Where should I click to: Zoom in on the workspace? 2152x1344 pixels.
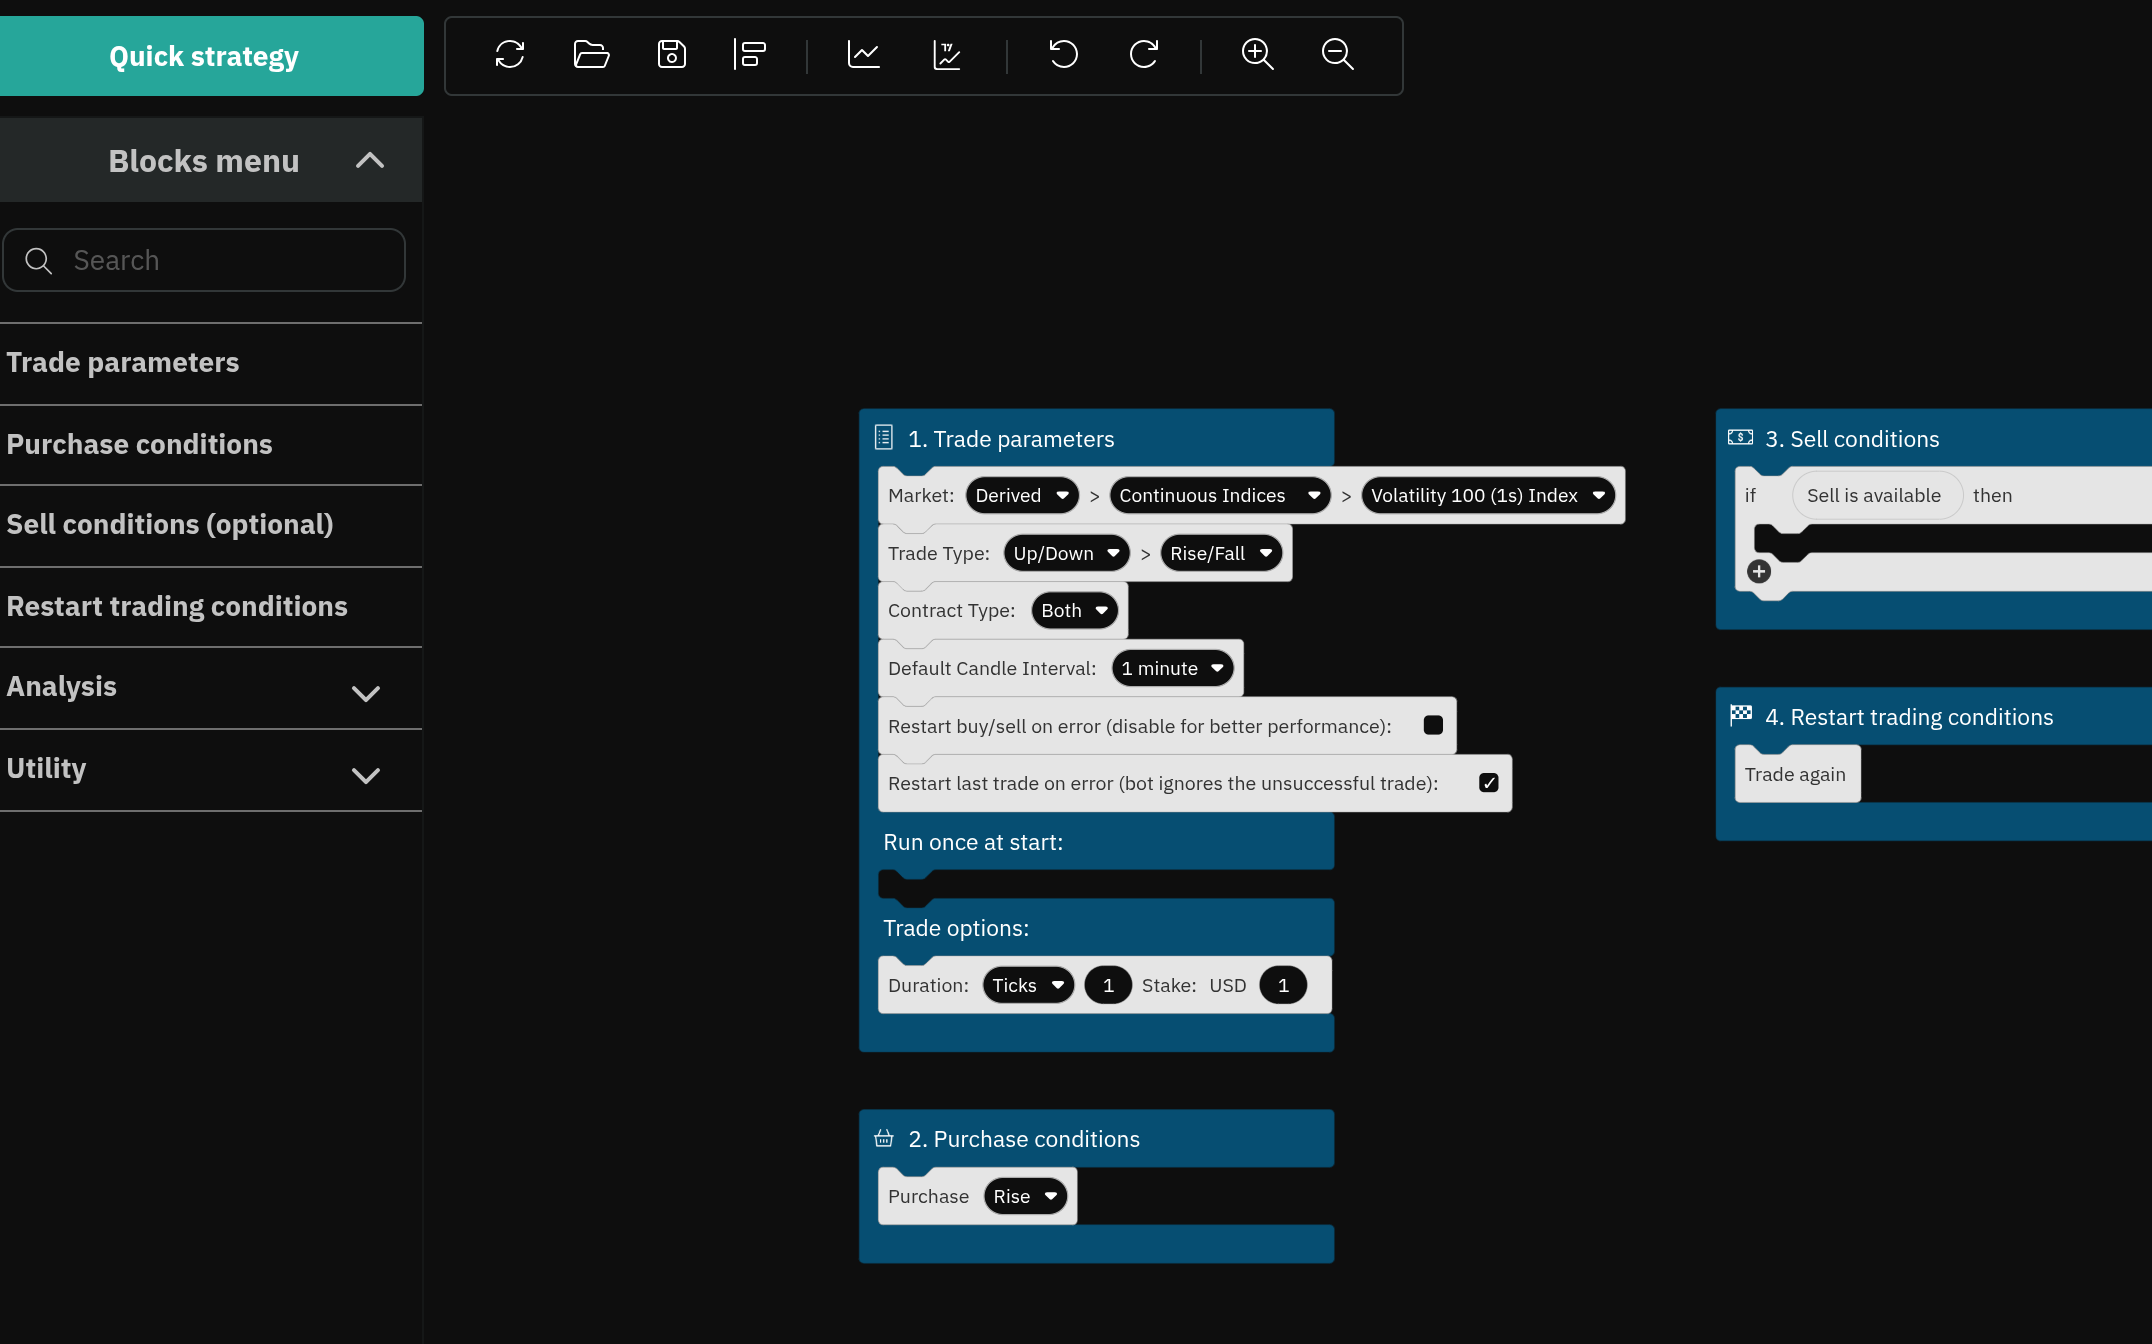(x=1257, y=54)
